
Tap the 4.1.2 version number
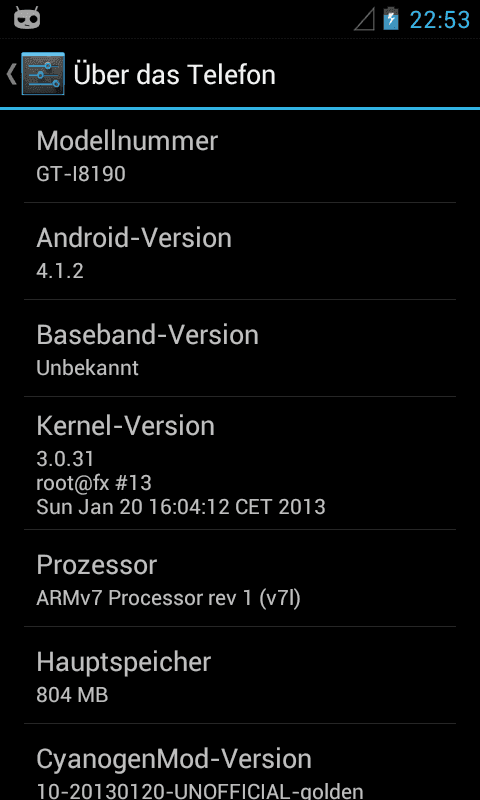(x=60, y=271)
